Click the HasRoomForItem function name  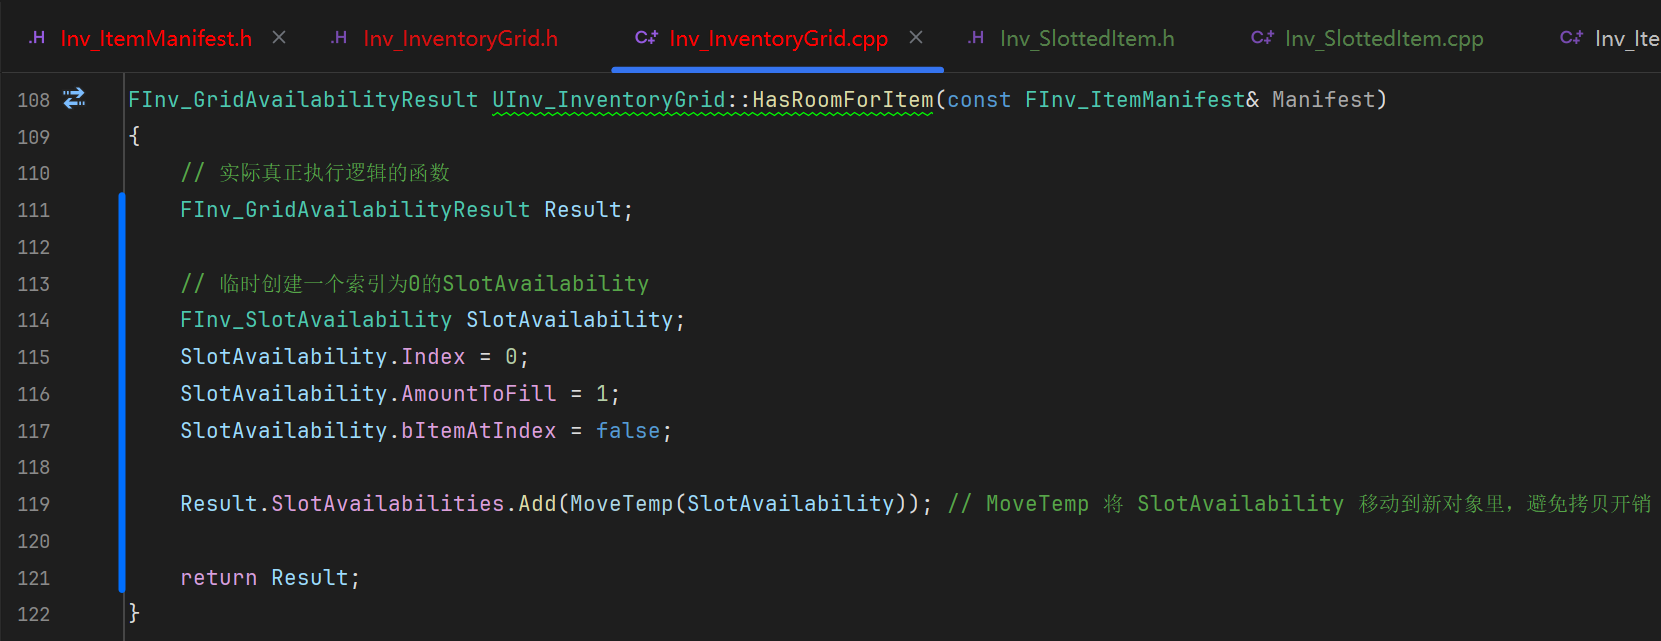point(842,100)
